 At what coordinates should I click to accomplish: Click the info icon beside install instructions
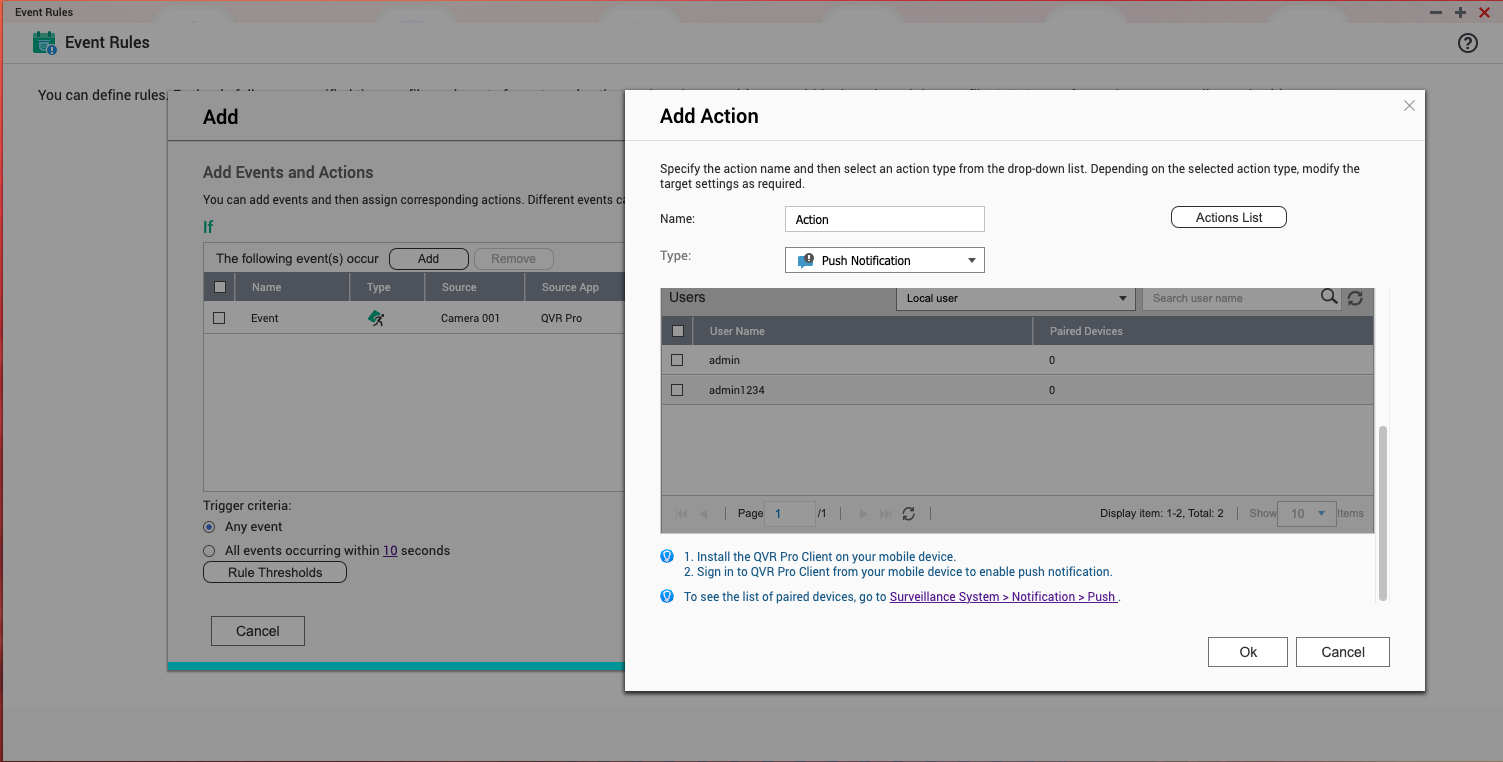667,556
